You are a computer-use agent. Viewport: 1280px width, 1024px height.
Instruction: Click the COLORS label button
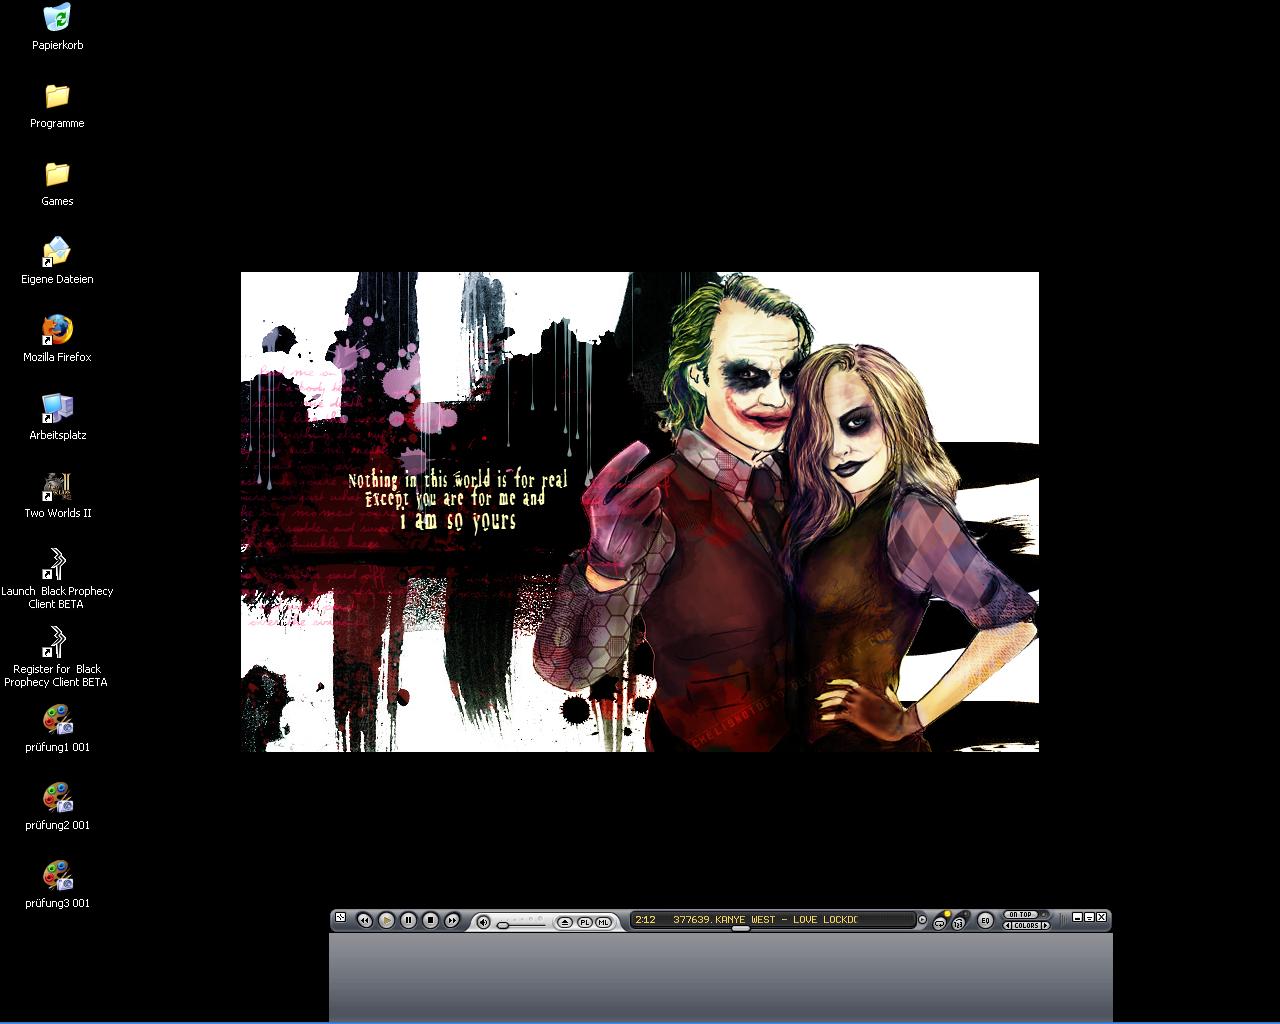1027,926
